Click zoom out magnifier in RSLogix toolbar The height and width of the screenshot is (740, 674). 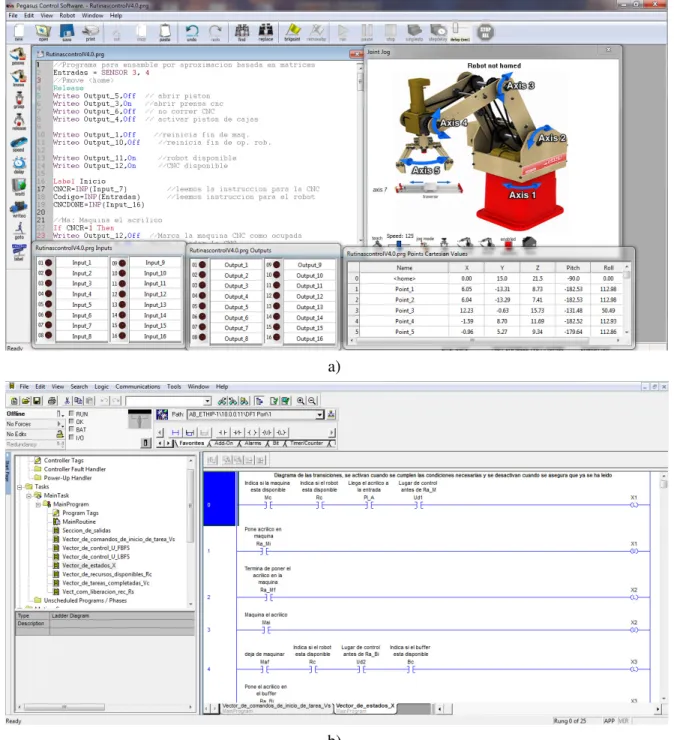pos(312,401)
